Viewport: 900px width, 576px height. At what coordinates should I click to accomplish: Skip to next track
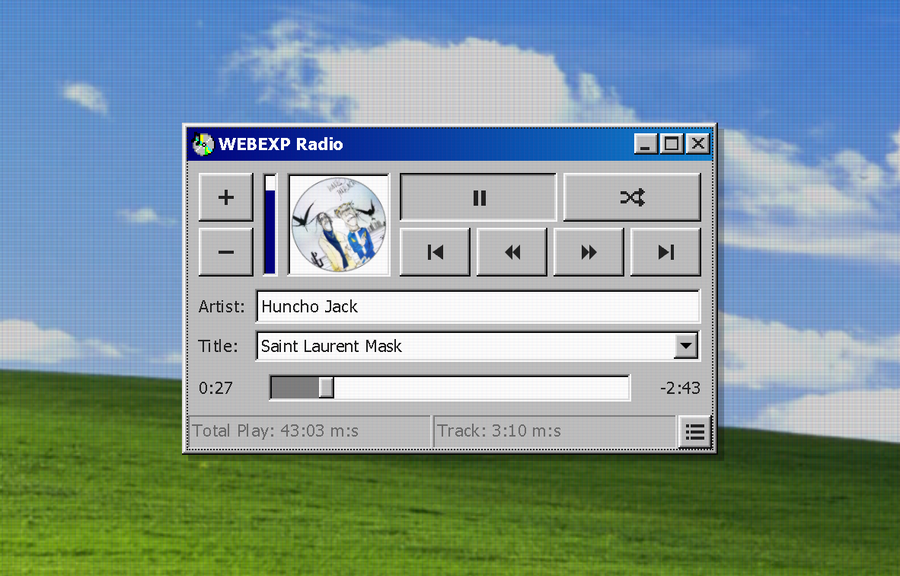[x=665, y=252]
